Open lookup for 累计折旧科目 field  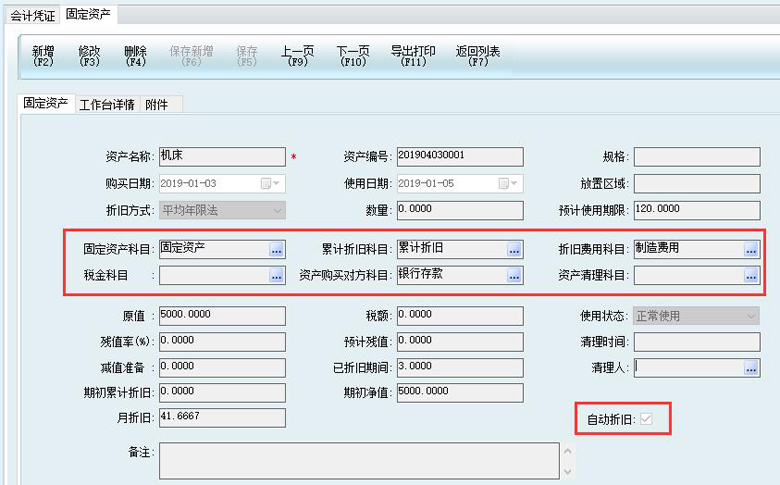[x=514, y=249]
